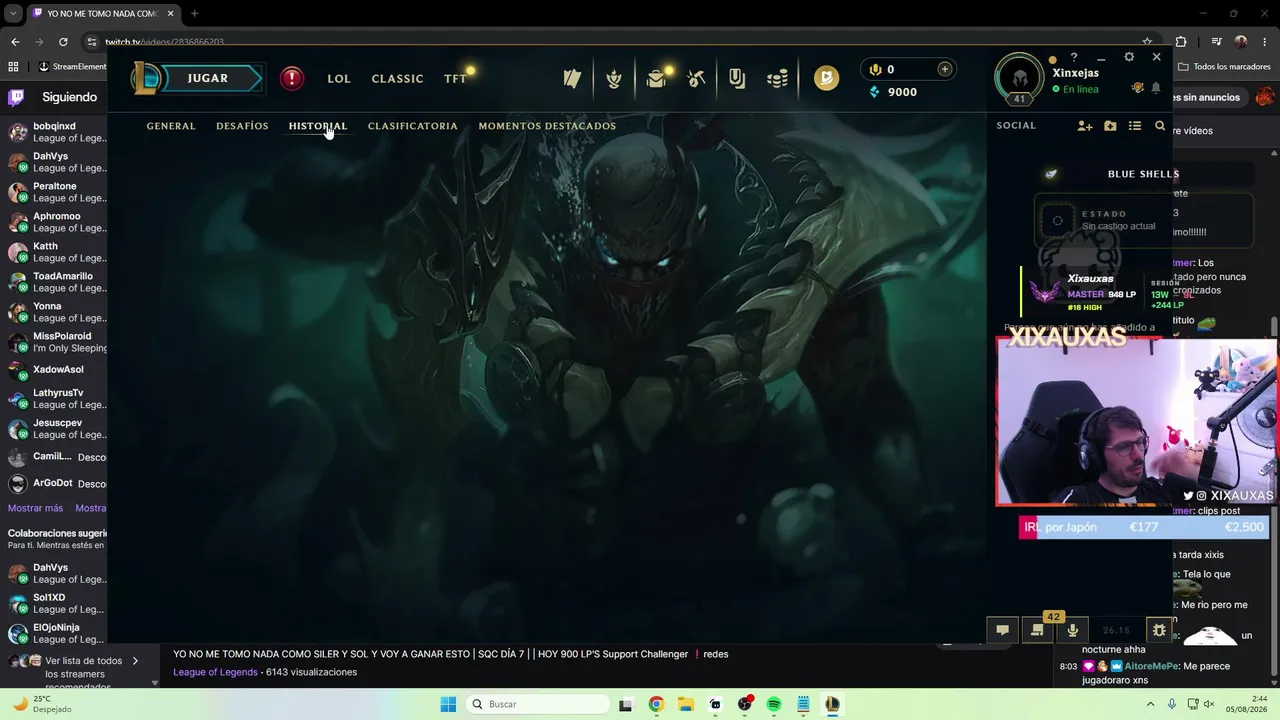
Task: Click League of Legends category link
Action: pos(215,672)
